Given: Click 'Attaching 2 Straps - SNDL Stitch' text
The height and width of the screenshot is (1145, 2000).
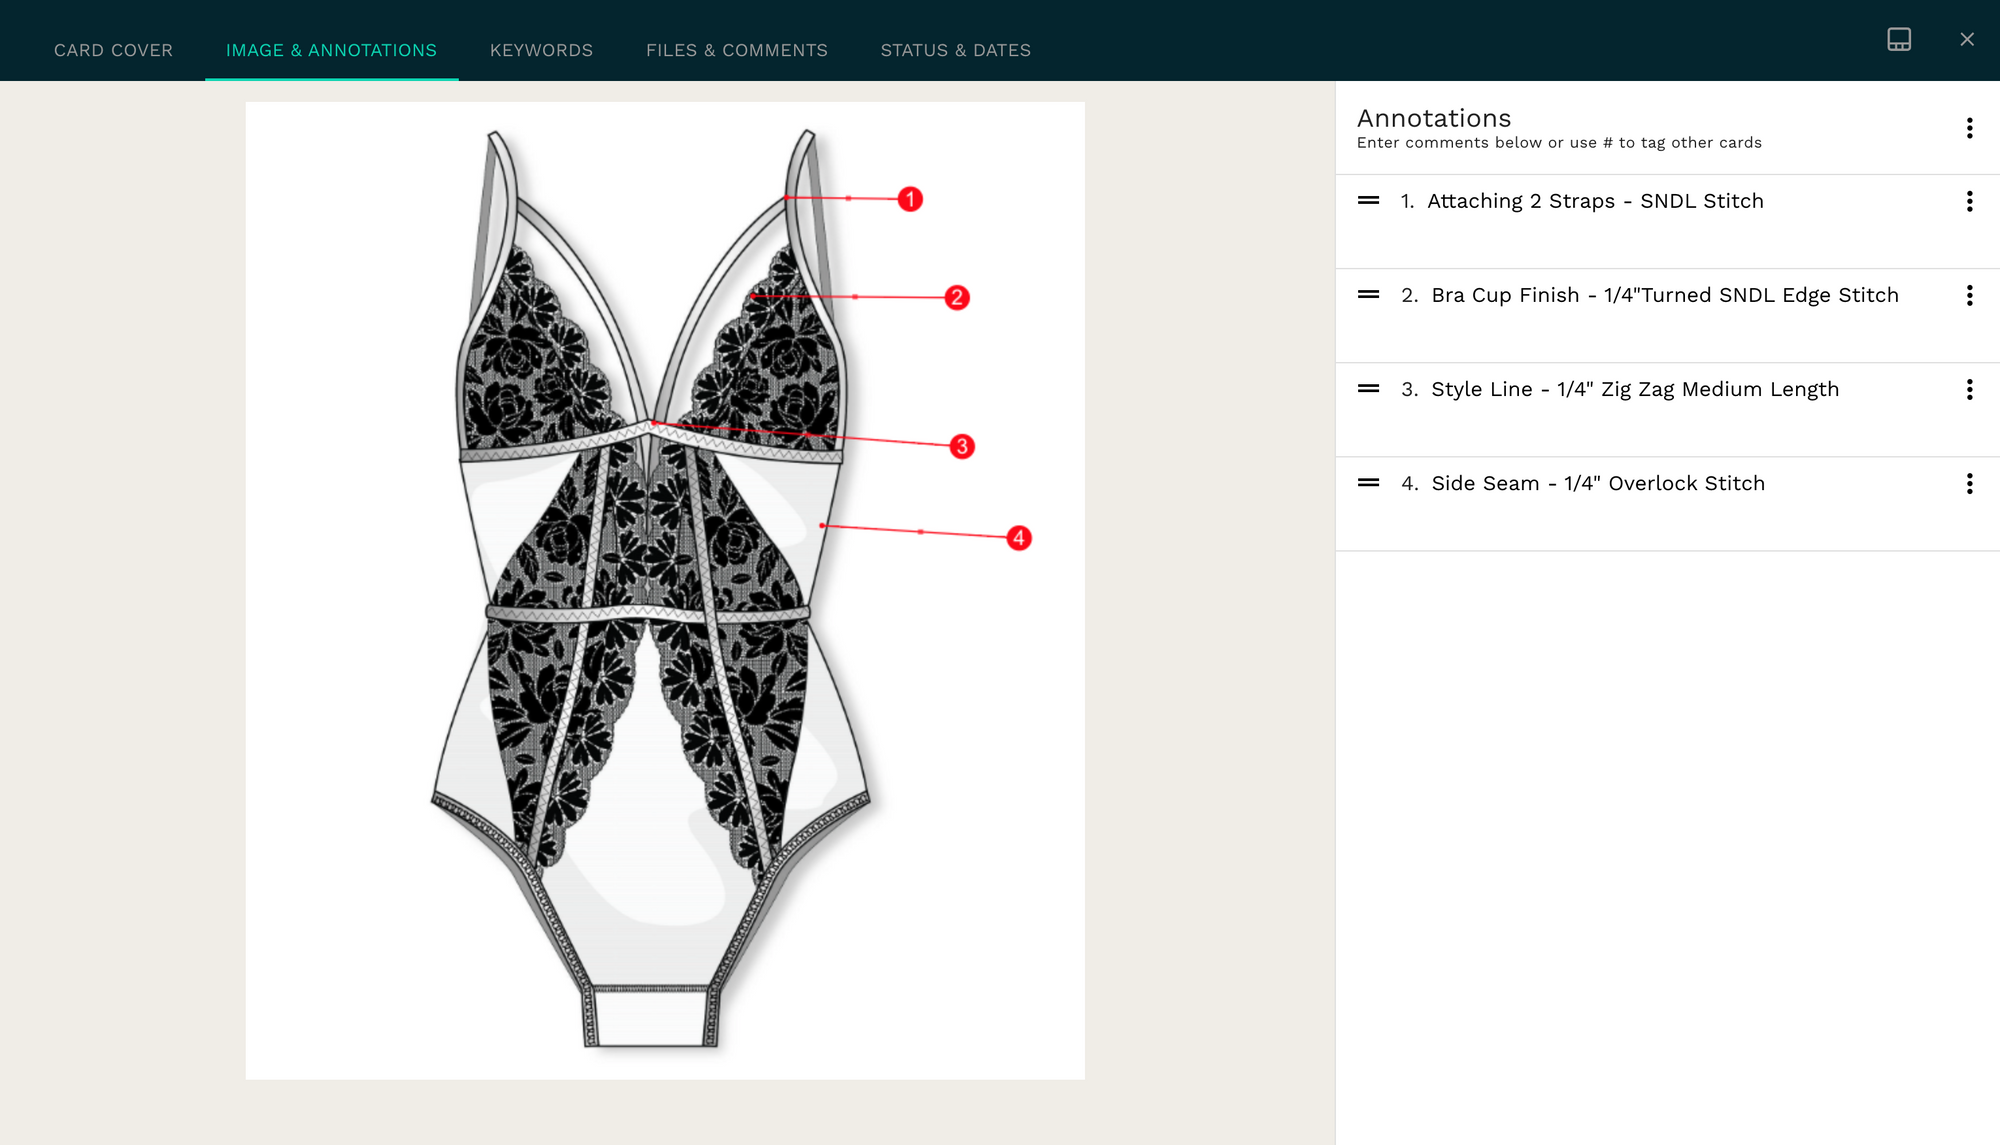Looking at the screenshot, I should click(x=1595, y=201).
